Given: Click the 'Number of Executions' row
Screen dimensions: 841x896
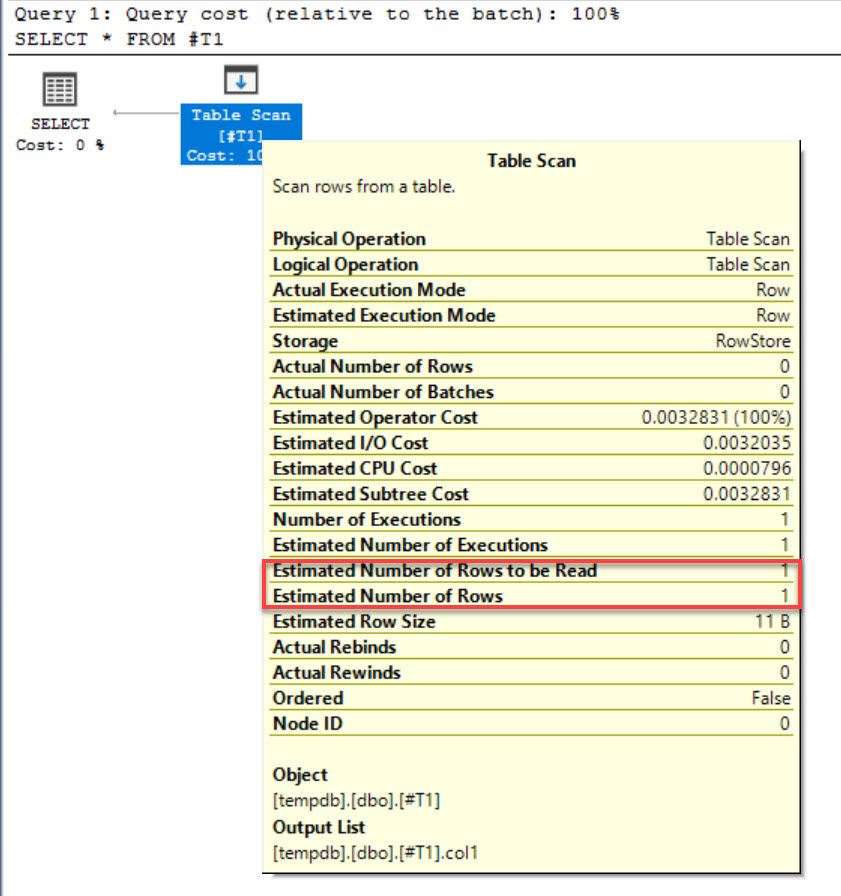Looking at the screenshot, I should [531, 519].
